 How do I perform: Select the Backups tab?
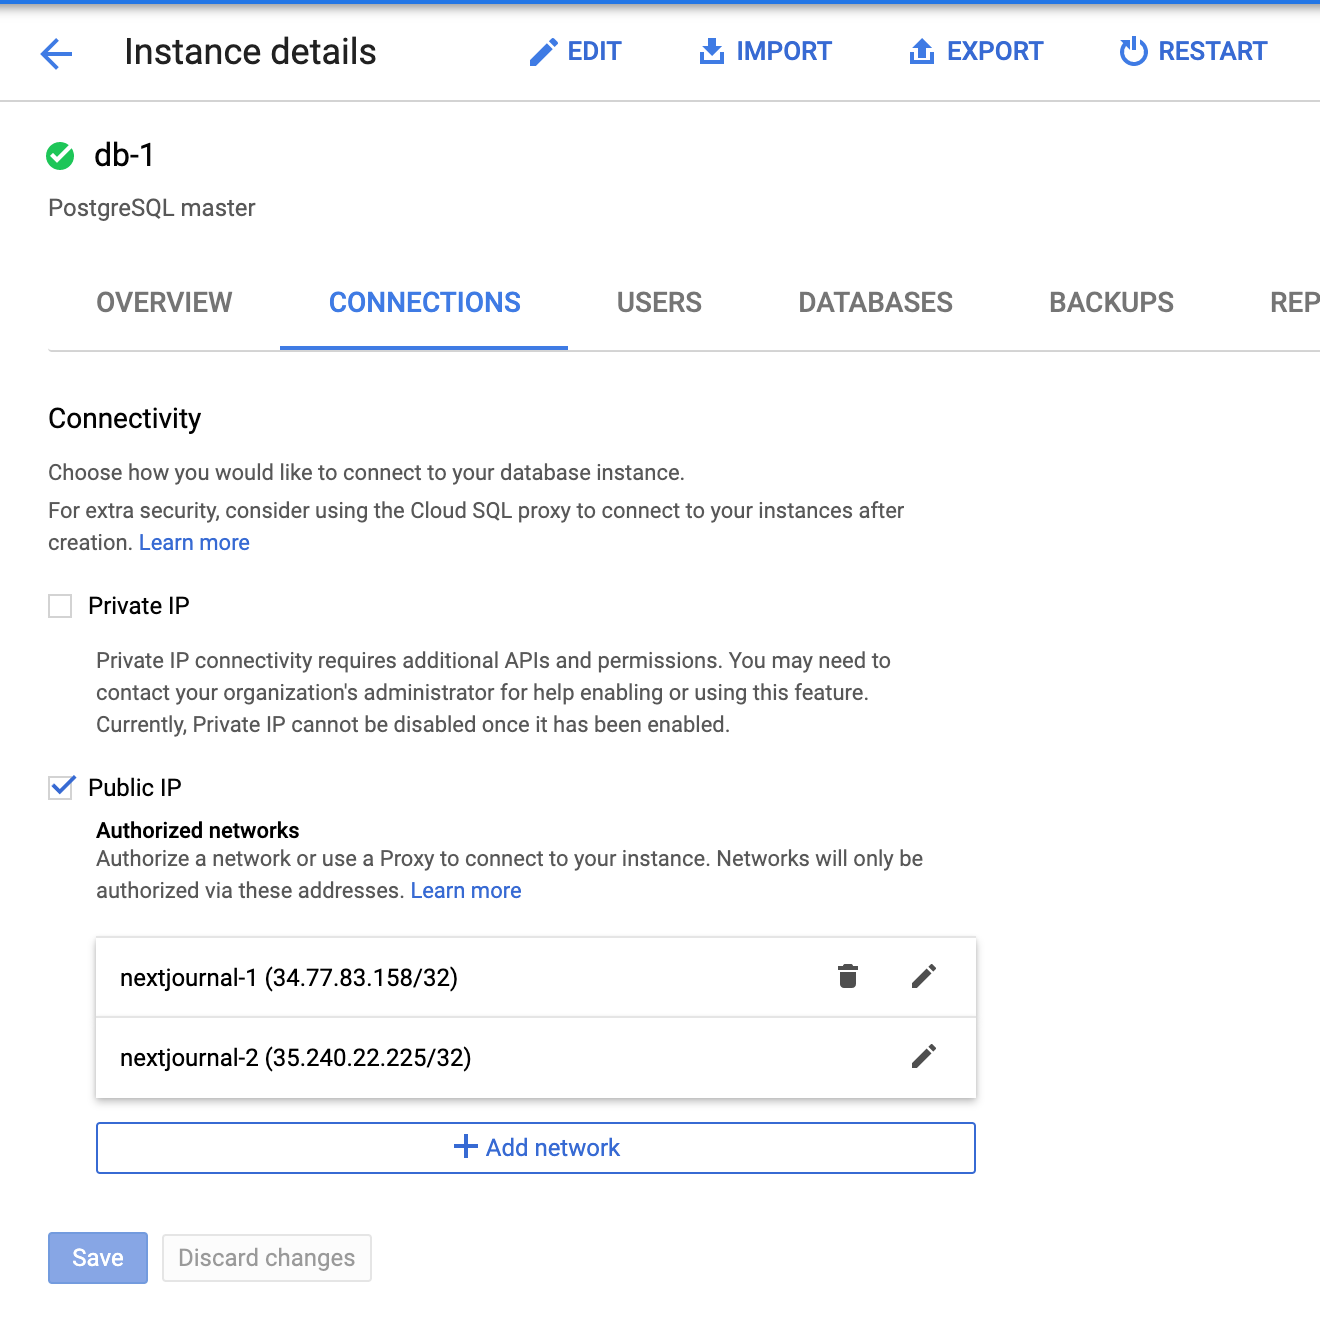point(1111,303)
